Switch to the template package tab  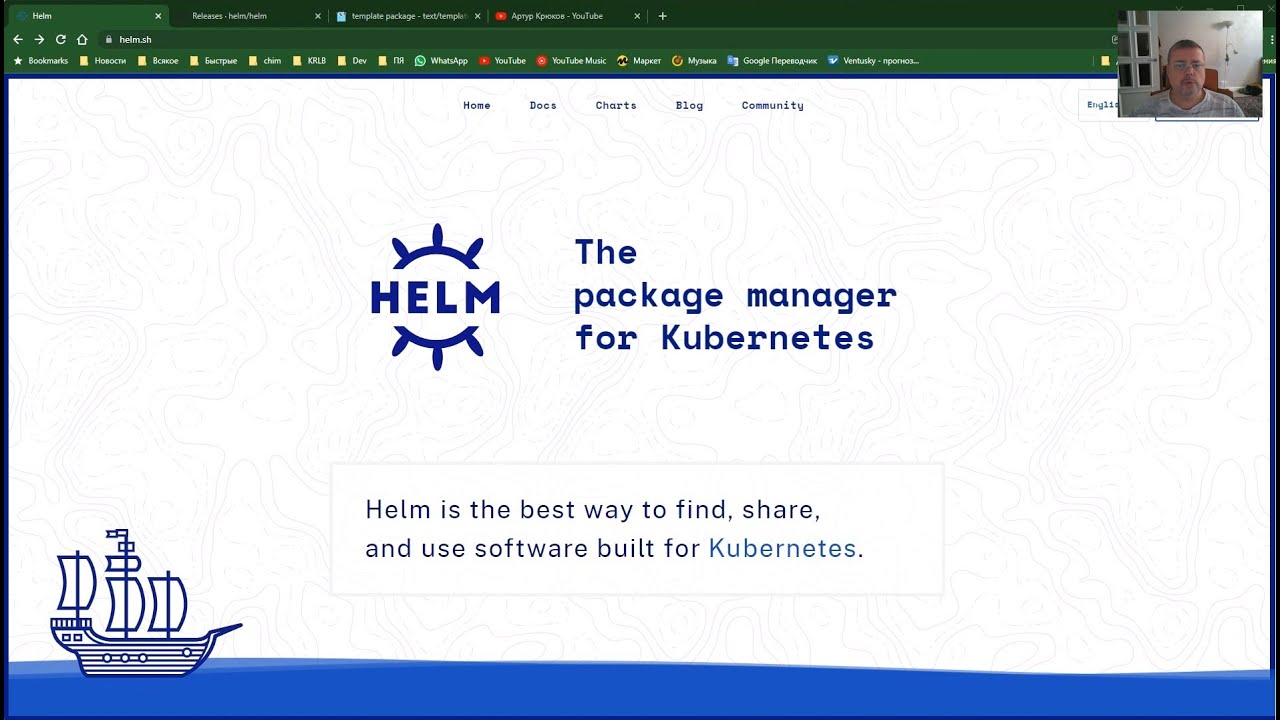pos(407,16)
